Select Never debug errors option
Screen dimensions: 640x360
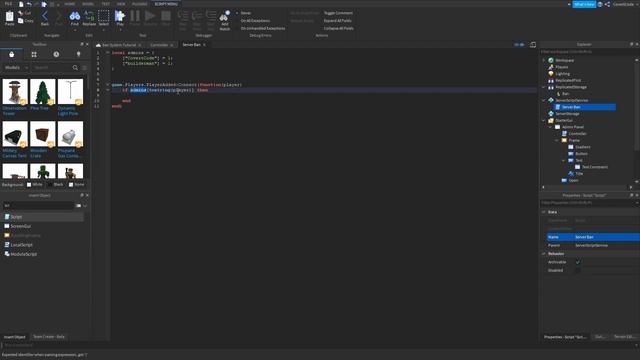coord(246,13)
